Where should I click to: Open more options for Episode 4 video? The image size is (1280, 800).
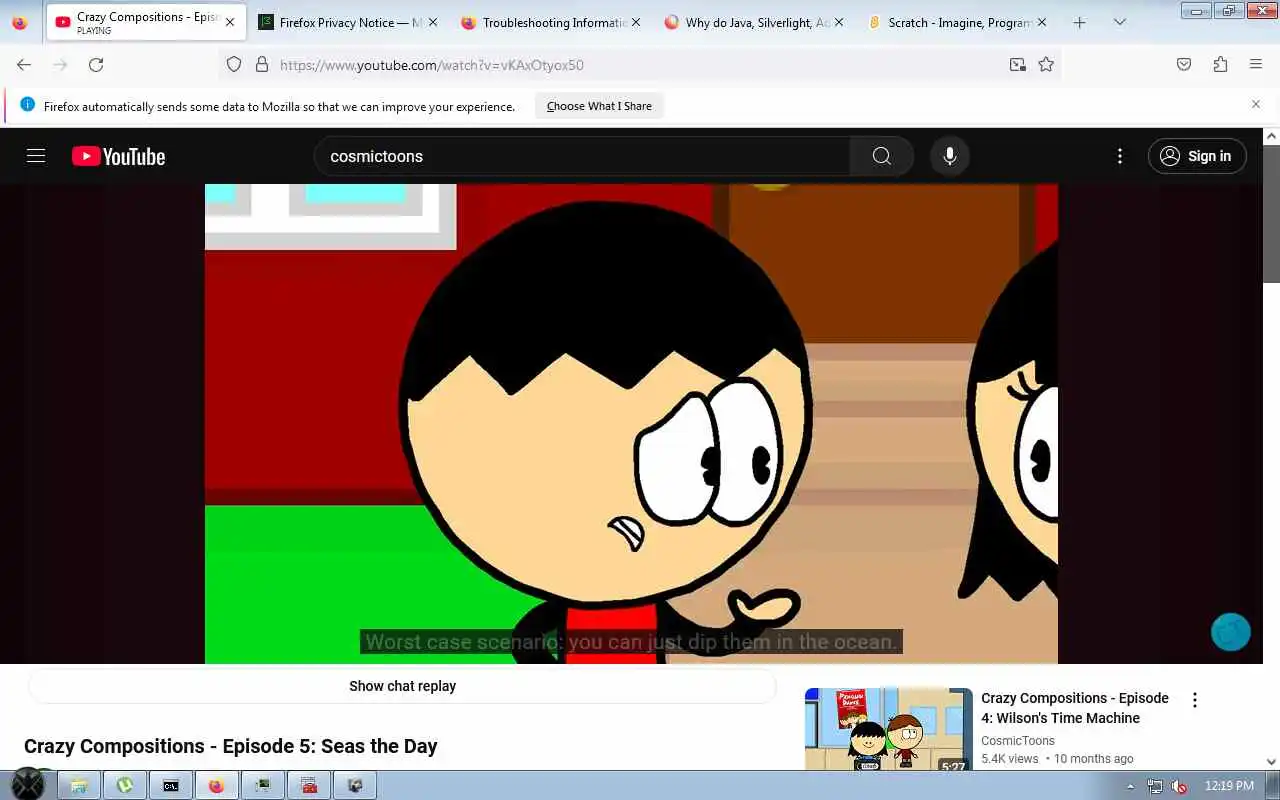tap(1194, 700)
